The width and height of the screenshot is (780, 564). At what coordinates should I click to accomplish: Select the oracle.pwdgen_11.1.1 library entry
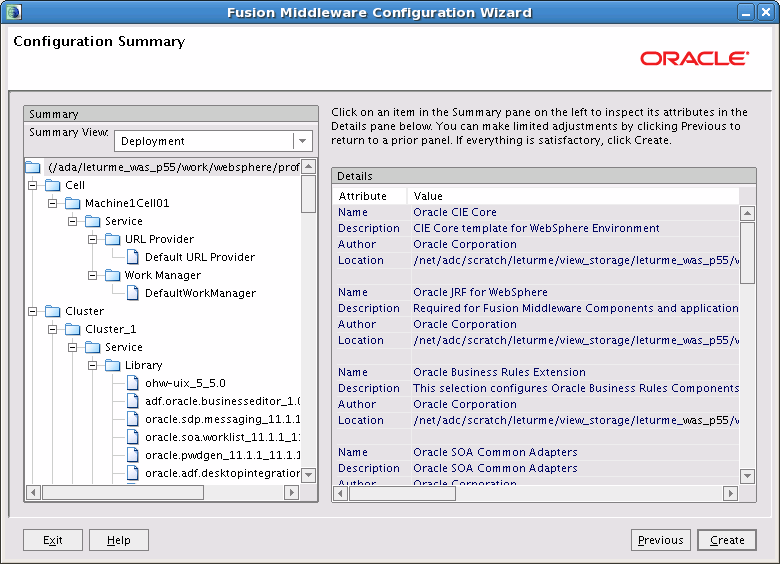(222, 455)
